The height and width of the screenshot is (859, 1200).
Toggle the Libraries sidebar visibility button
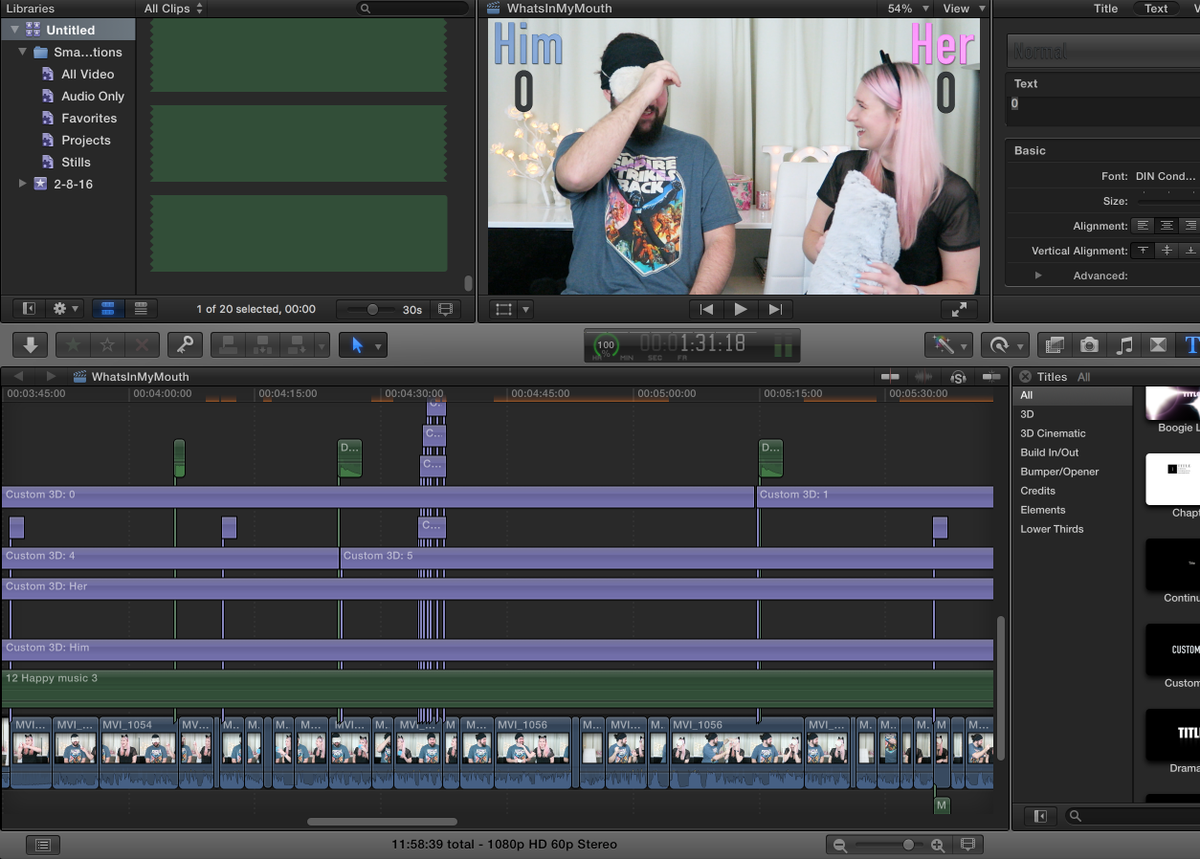pyautogui.click(x=28, y=310)
